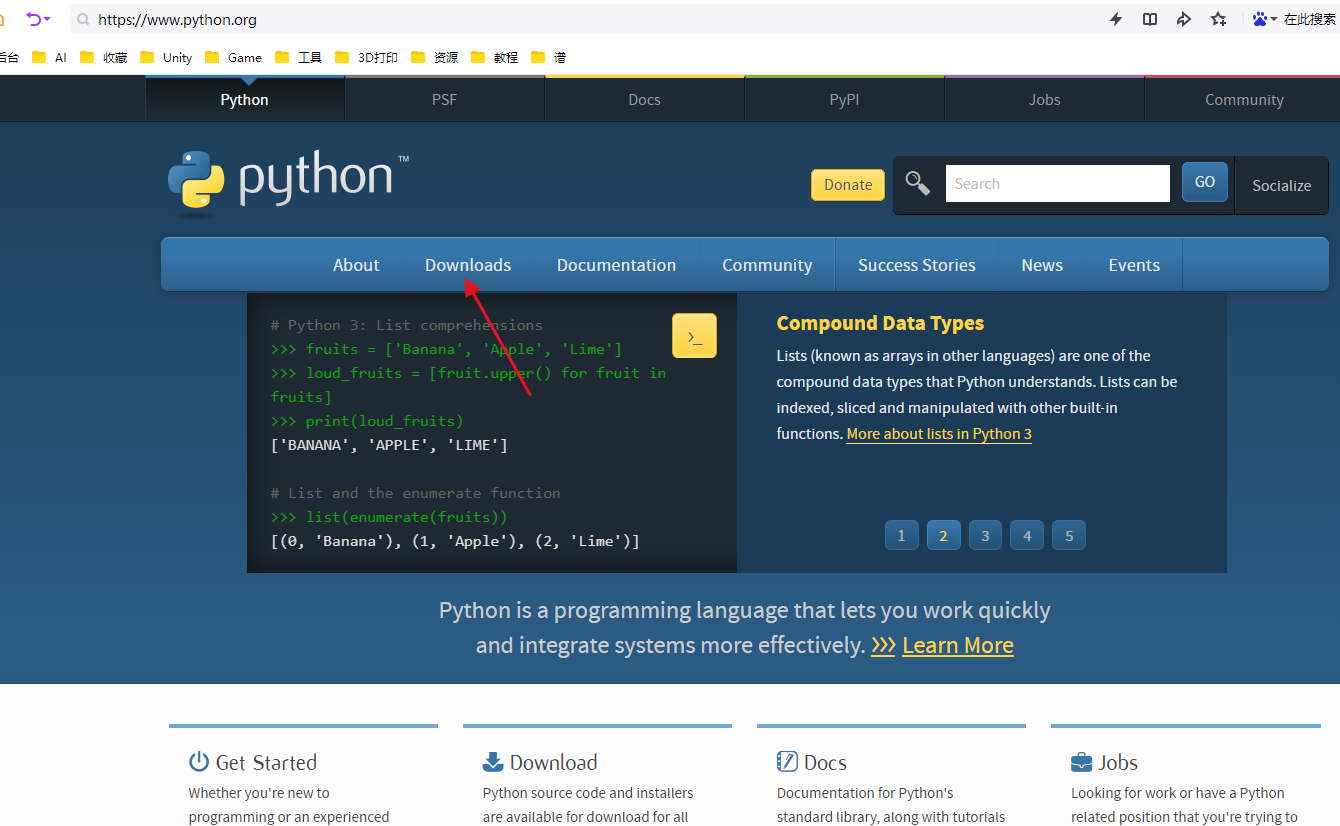The image size is (1340, 826).
Task: Open the Unity bookmarks folder
Action: 166,57
